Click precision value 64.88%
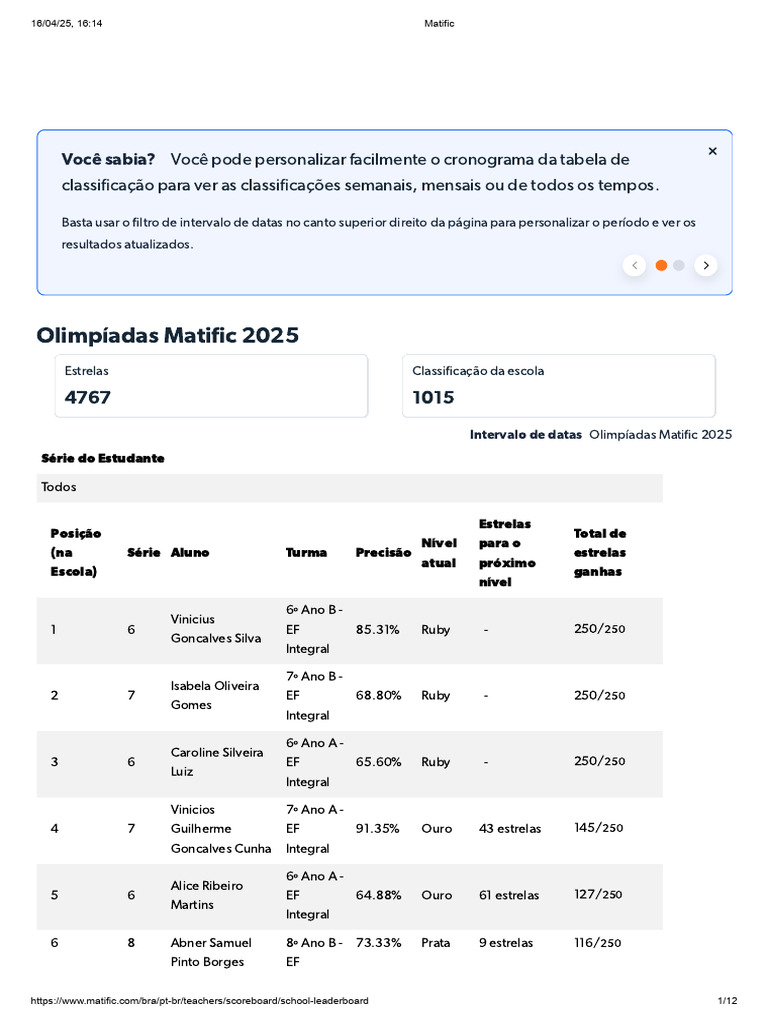 coord(378,895)
